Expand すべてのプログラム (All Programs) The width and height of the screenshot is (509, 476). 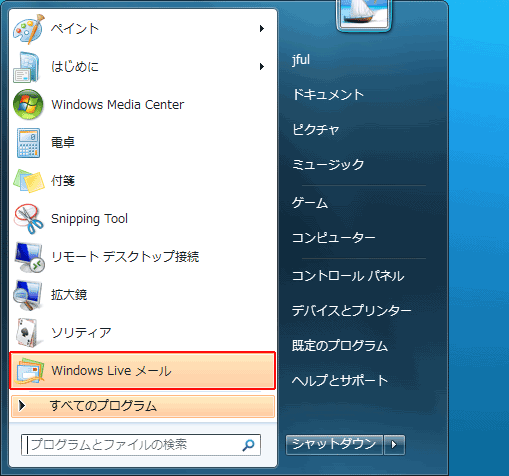pos(143,406)
